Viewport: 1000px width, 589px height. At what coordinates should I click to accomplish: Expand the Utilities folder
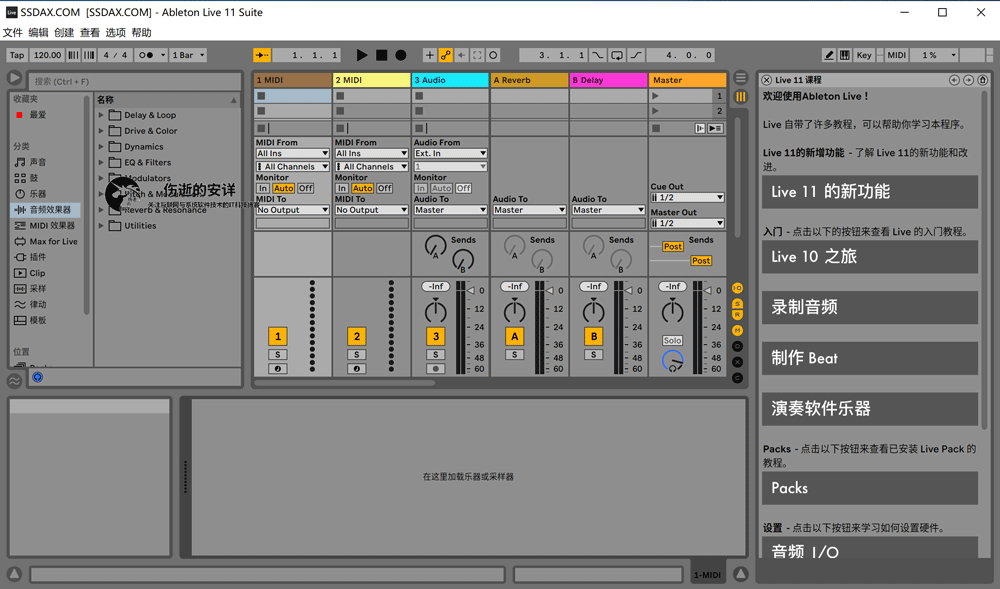101,226
